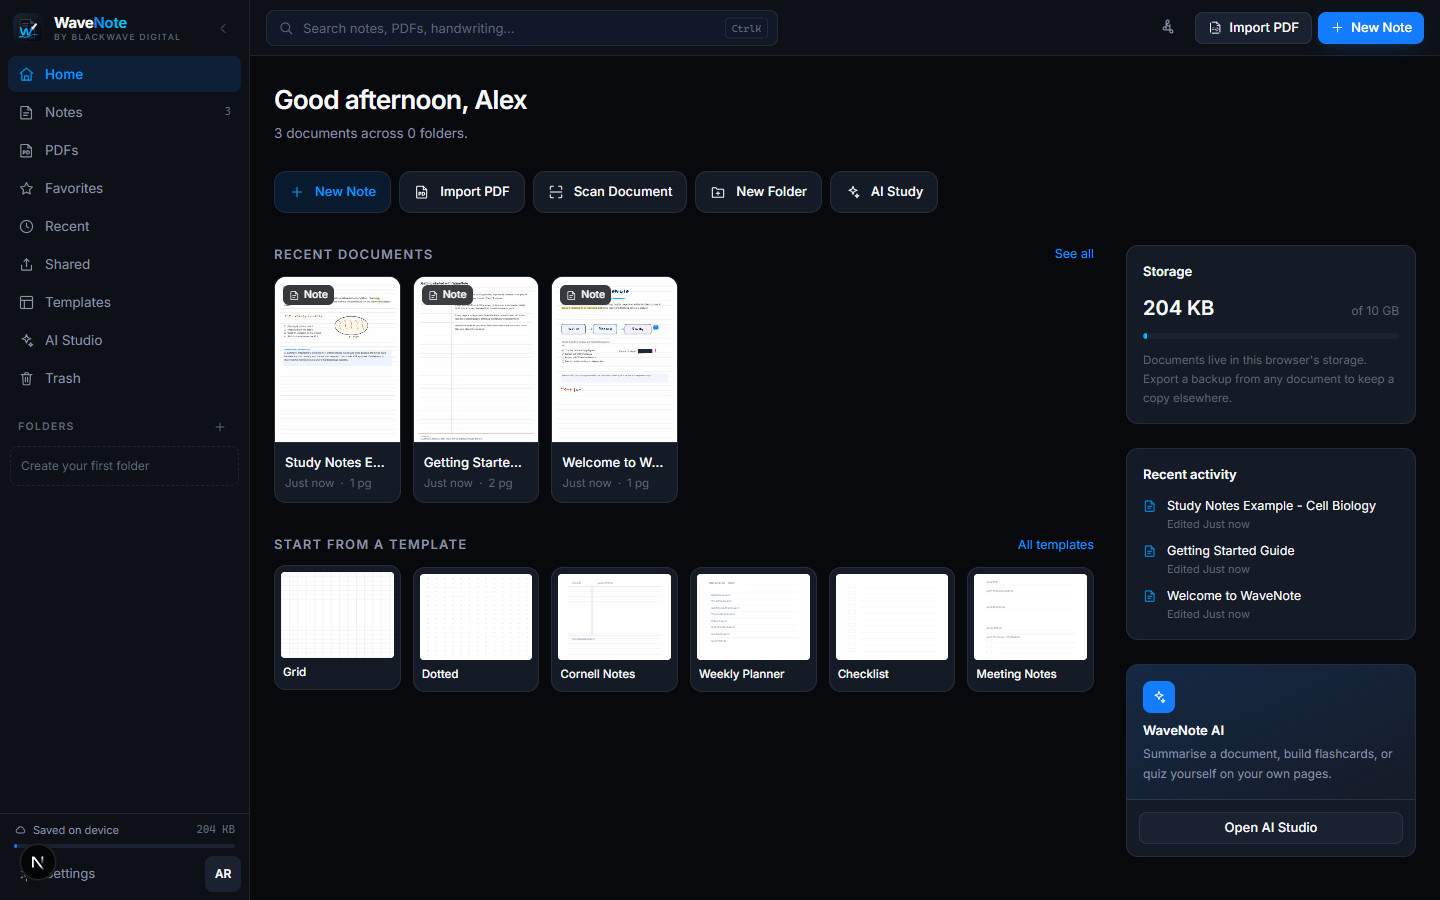1440x900 pixels.
Task: Click the Trash bin icon
Action: tap(27, 378)
